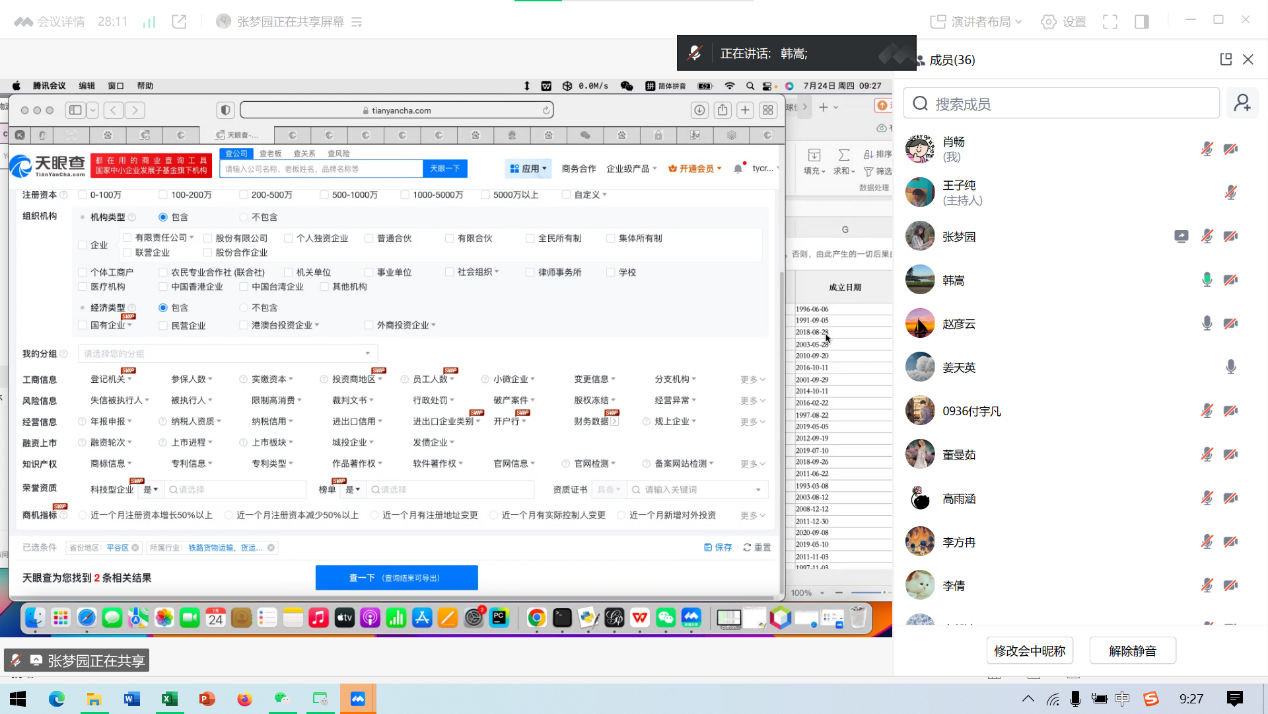
Task: Click the 修改会中昵称 button
Action: tap(1030, 651)
